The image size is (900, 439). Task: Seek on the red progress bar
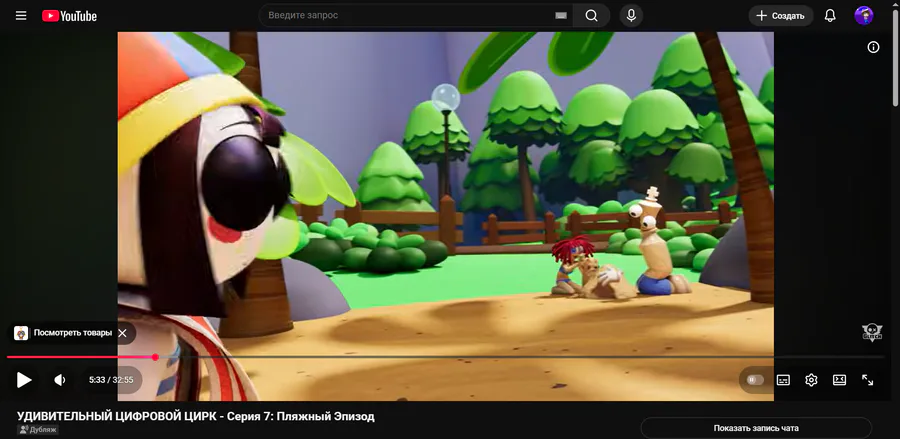(x=80, y=357)
